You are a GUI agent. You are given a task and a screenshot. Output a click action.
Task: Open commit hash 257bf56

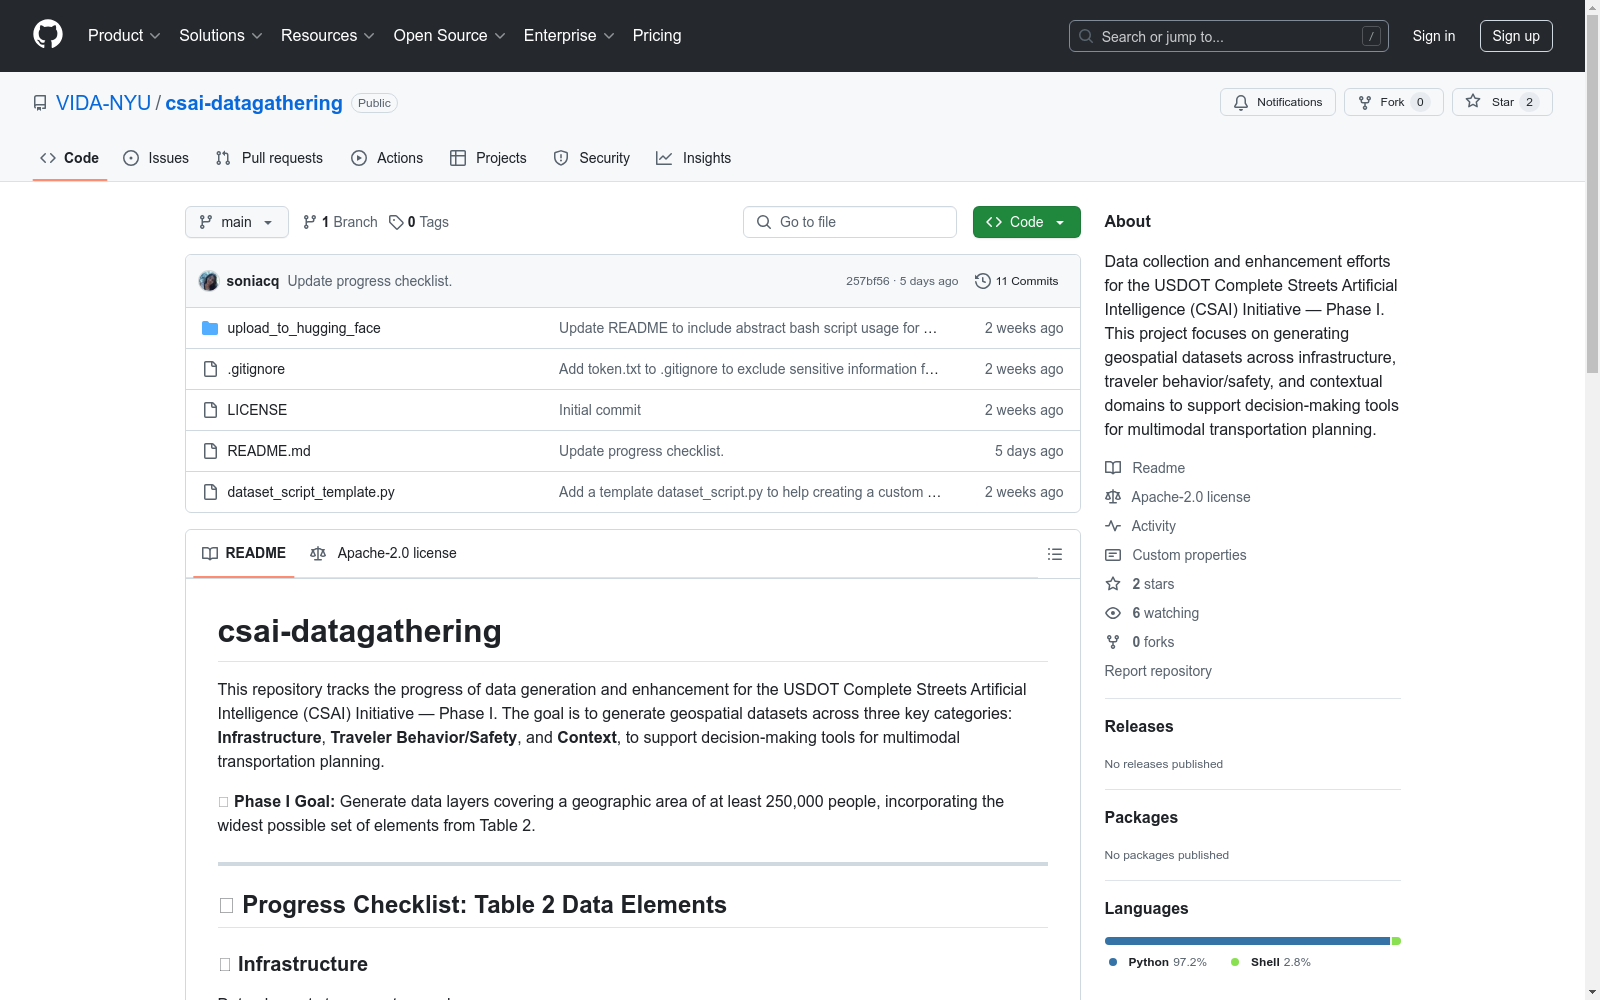click(x=867, y=281)
